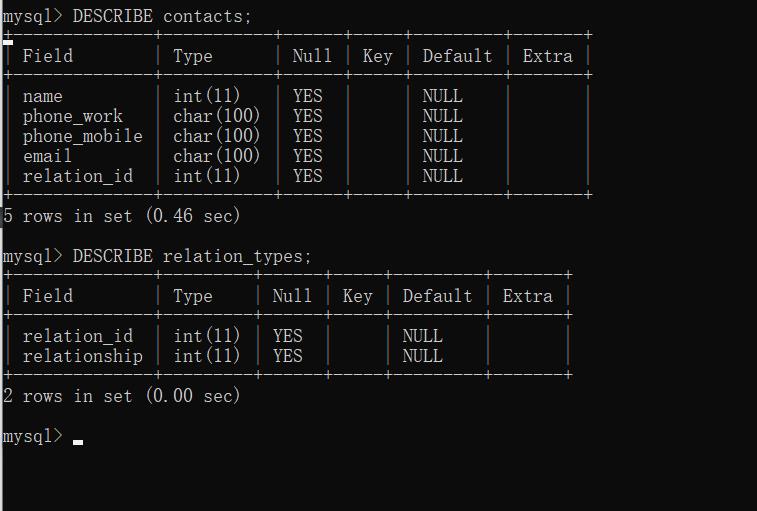Click the 'Key' header of relation_types table
The image size is (757, 511).
[357, 296]
